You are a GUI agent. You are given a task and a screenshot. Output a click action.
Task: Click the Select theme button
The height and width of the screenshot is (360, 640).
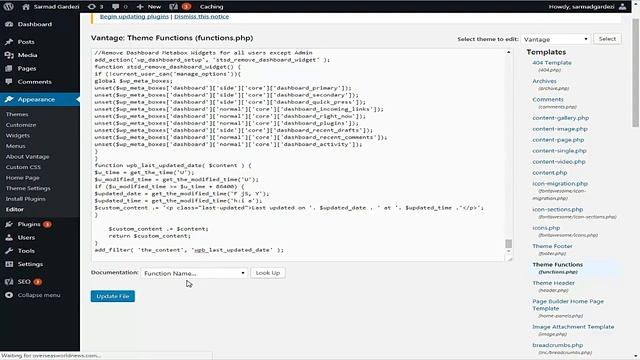click(607, 39)
